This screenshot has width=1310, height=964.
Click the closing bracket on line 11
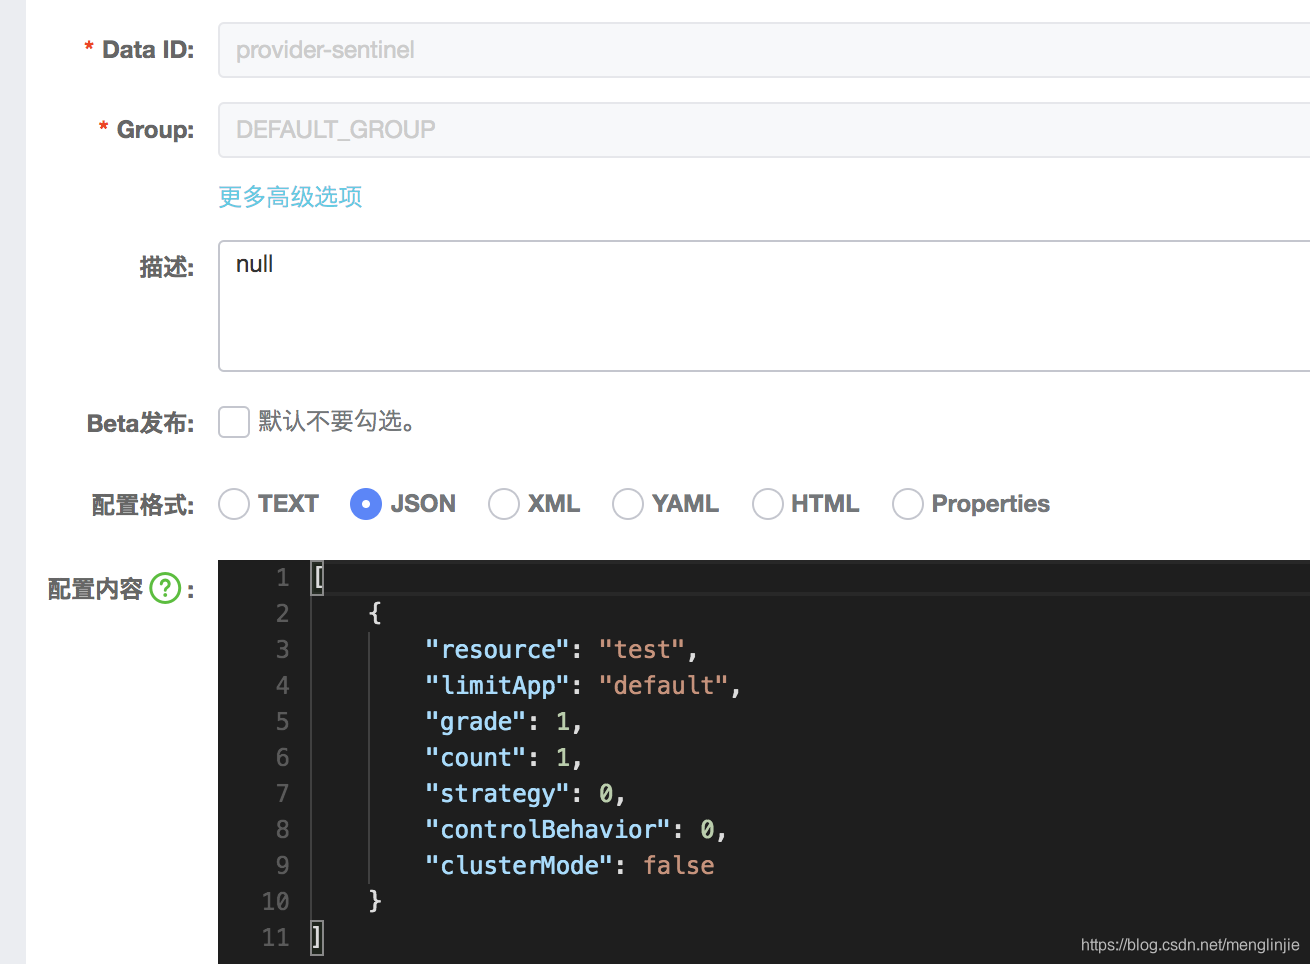[317, 937]
